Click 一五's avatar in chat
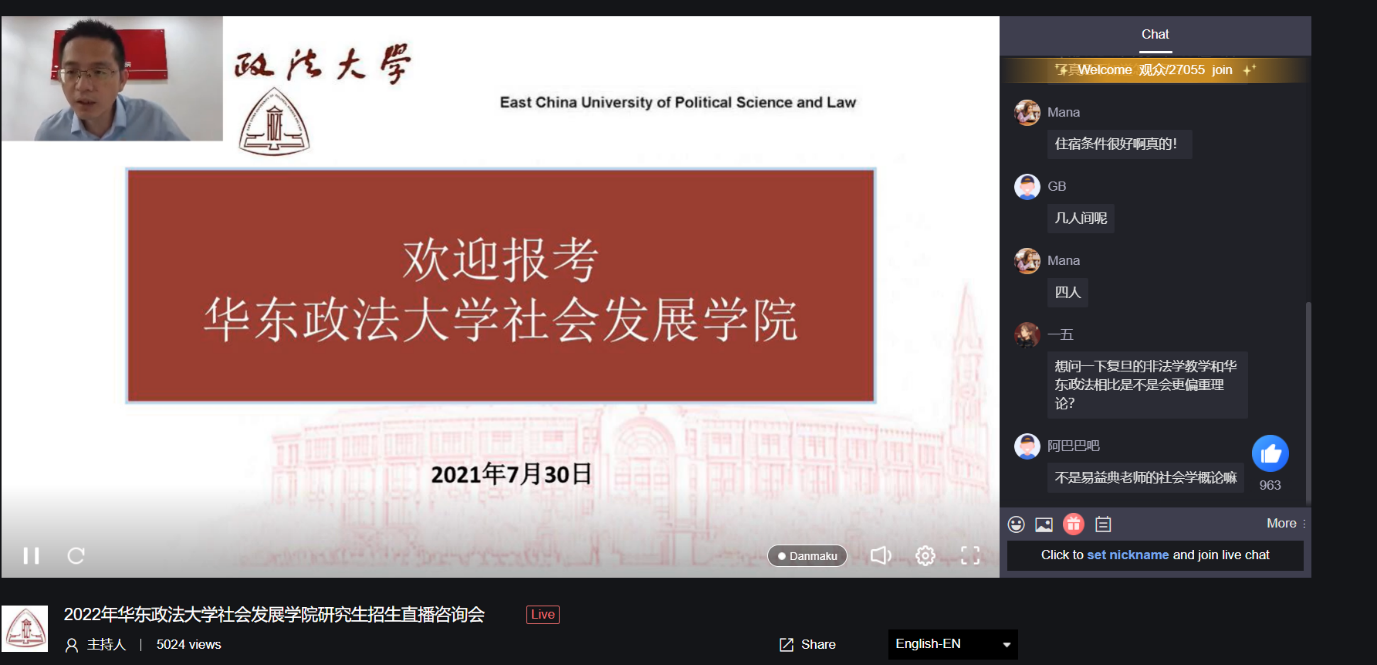This screenshot has width=1377, height=665. point(1027,335)
